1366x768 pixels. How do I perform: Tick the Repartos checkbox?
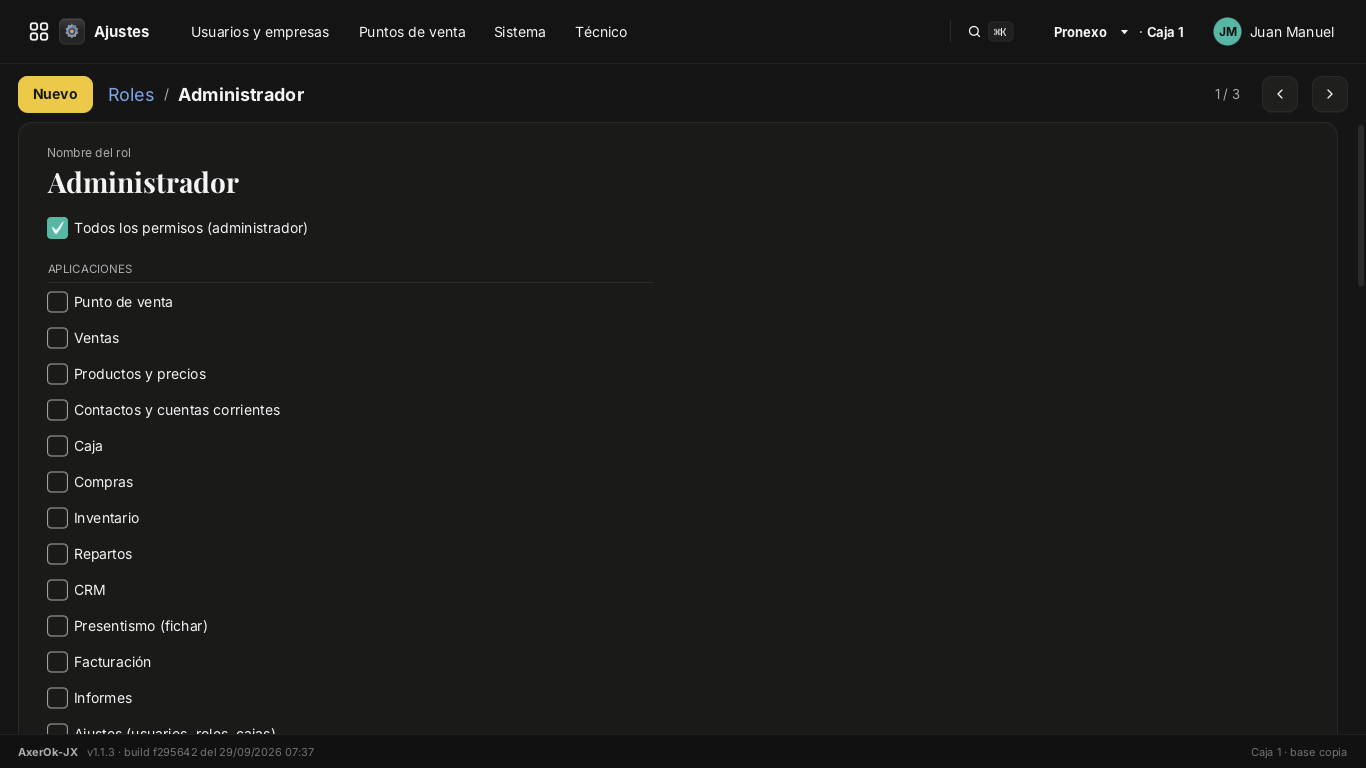57,554
